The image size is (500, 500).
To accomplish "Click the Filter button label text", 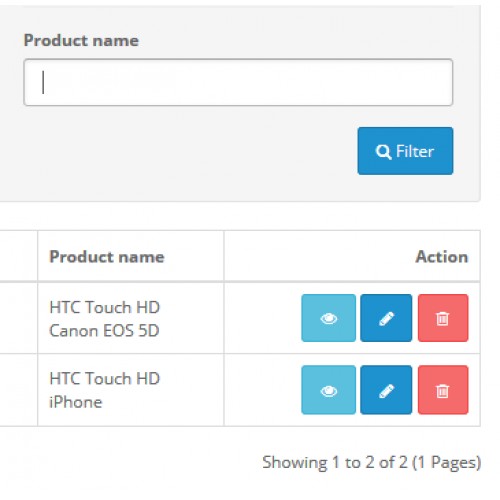I will [x=415, y=151].
